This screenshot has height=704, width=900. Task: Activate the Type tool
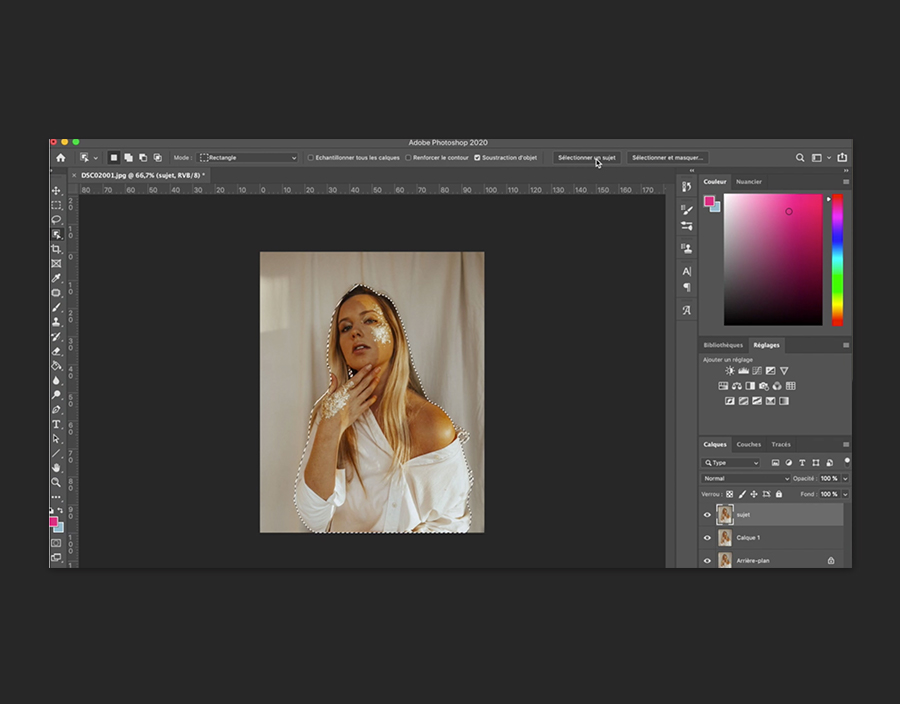[56, 424]
